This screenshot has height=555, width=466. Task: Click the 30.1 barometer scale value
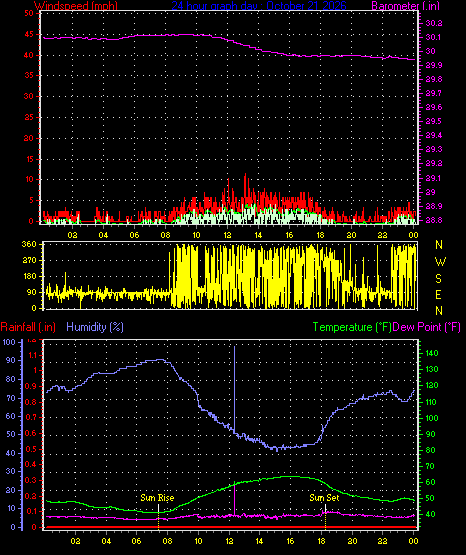[434, 38]
